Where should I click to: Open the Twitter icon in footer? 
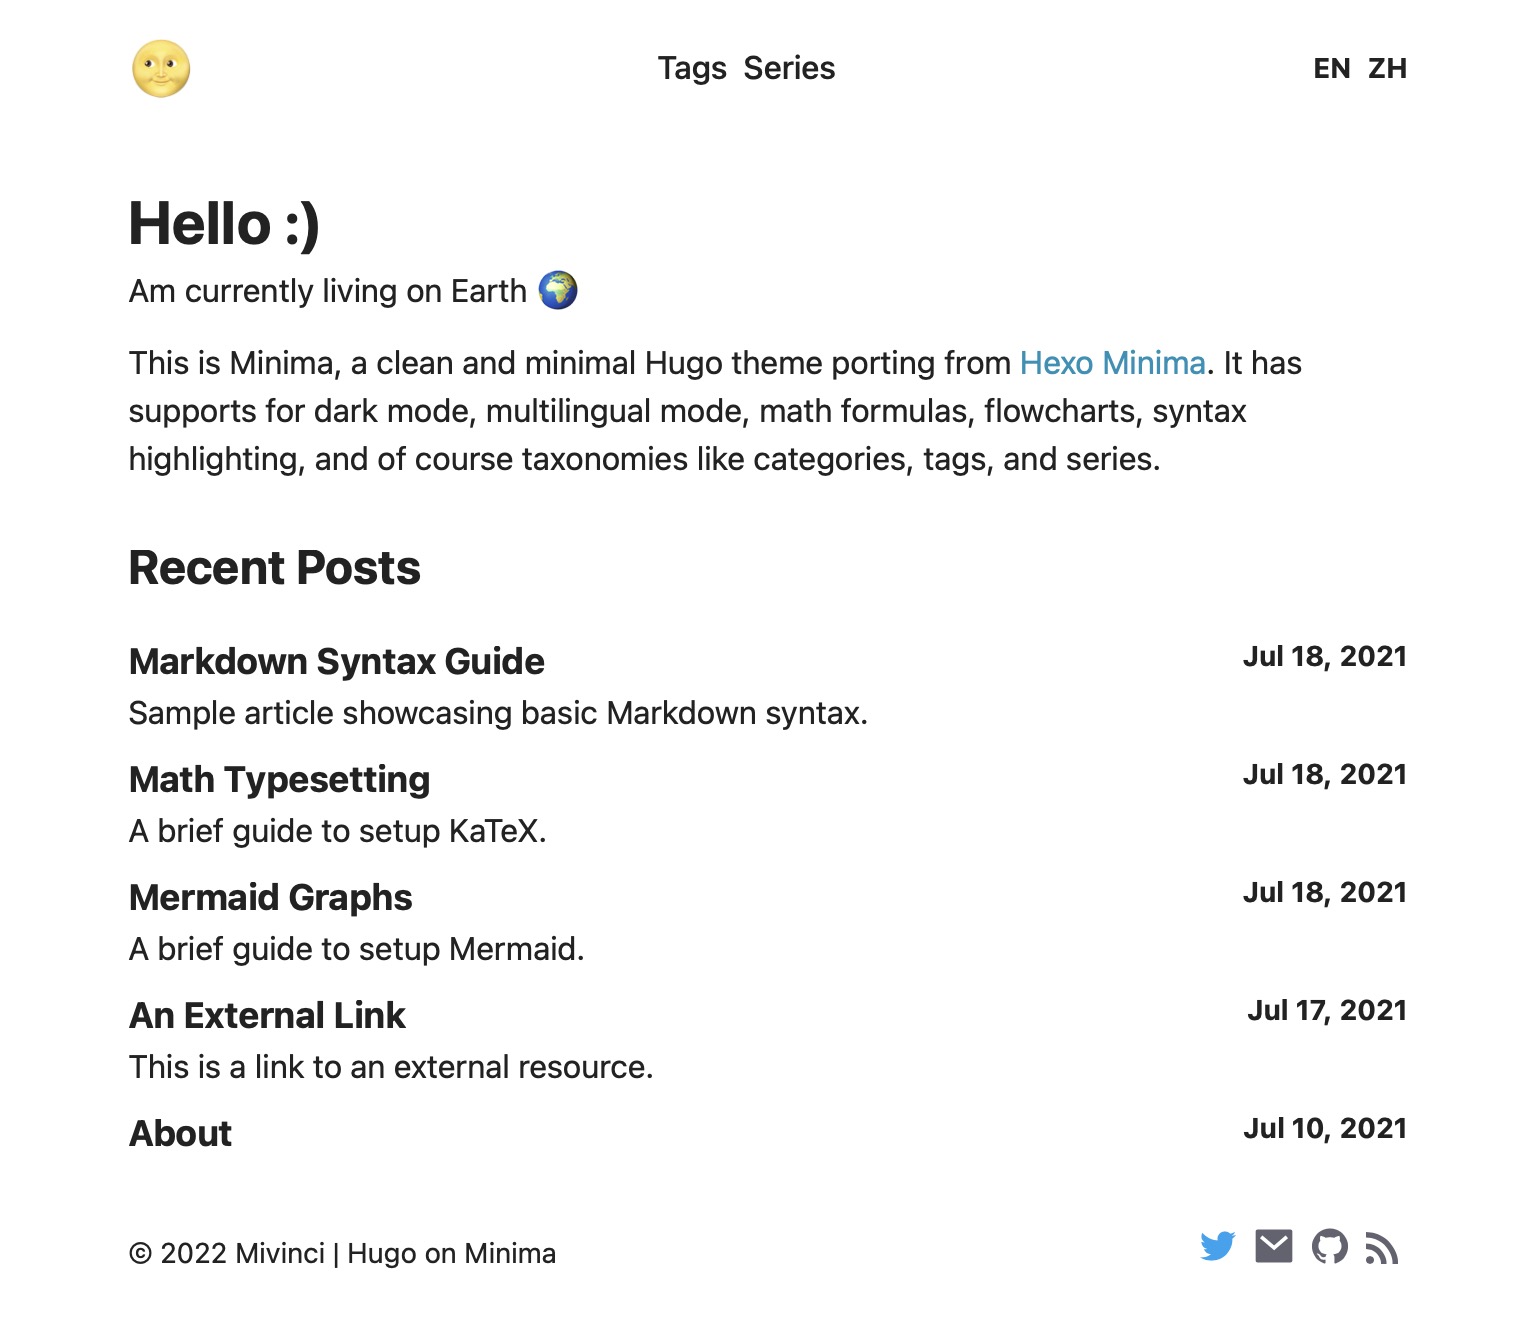coord(1218,1247)
